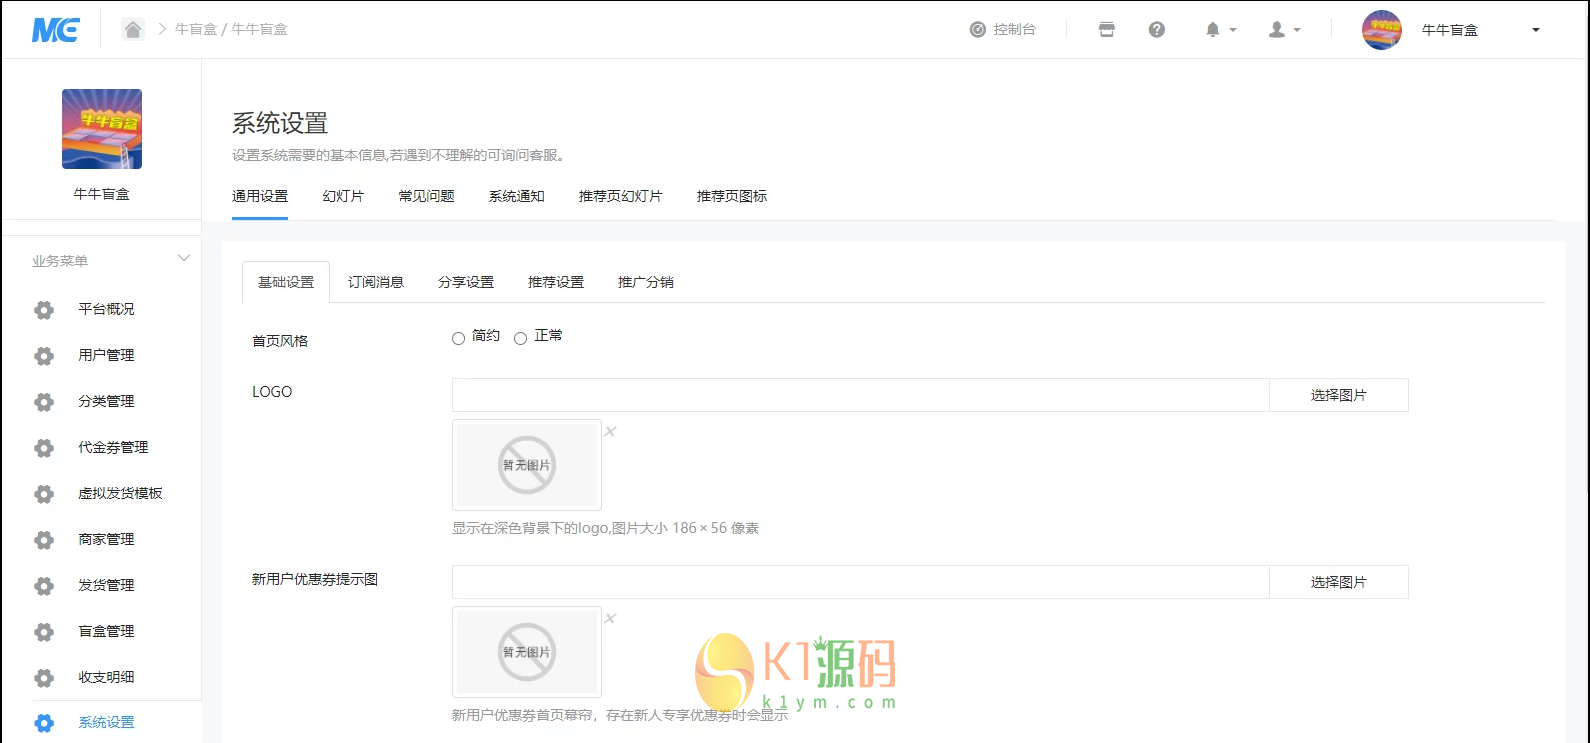Screen dimensions: 1590x743
Task: Select the 推荐设置 sub-tab
Action: 556,282
